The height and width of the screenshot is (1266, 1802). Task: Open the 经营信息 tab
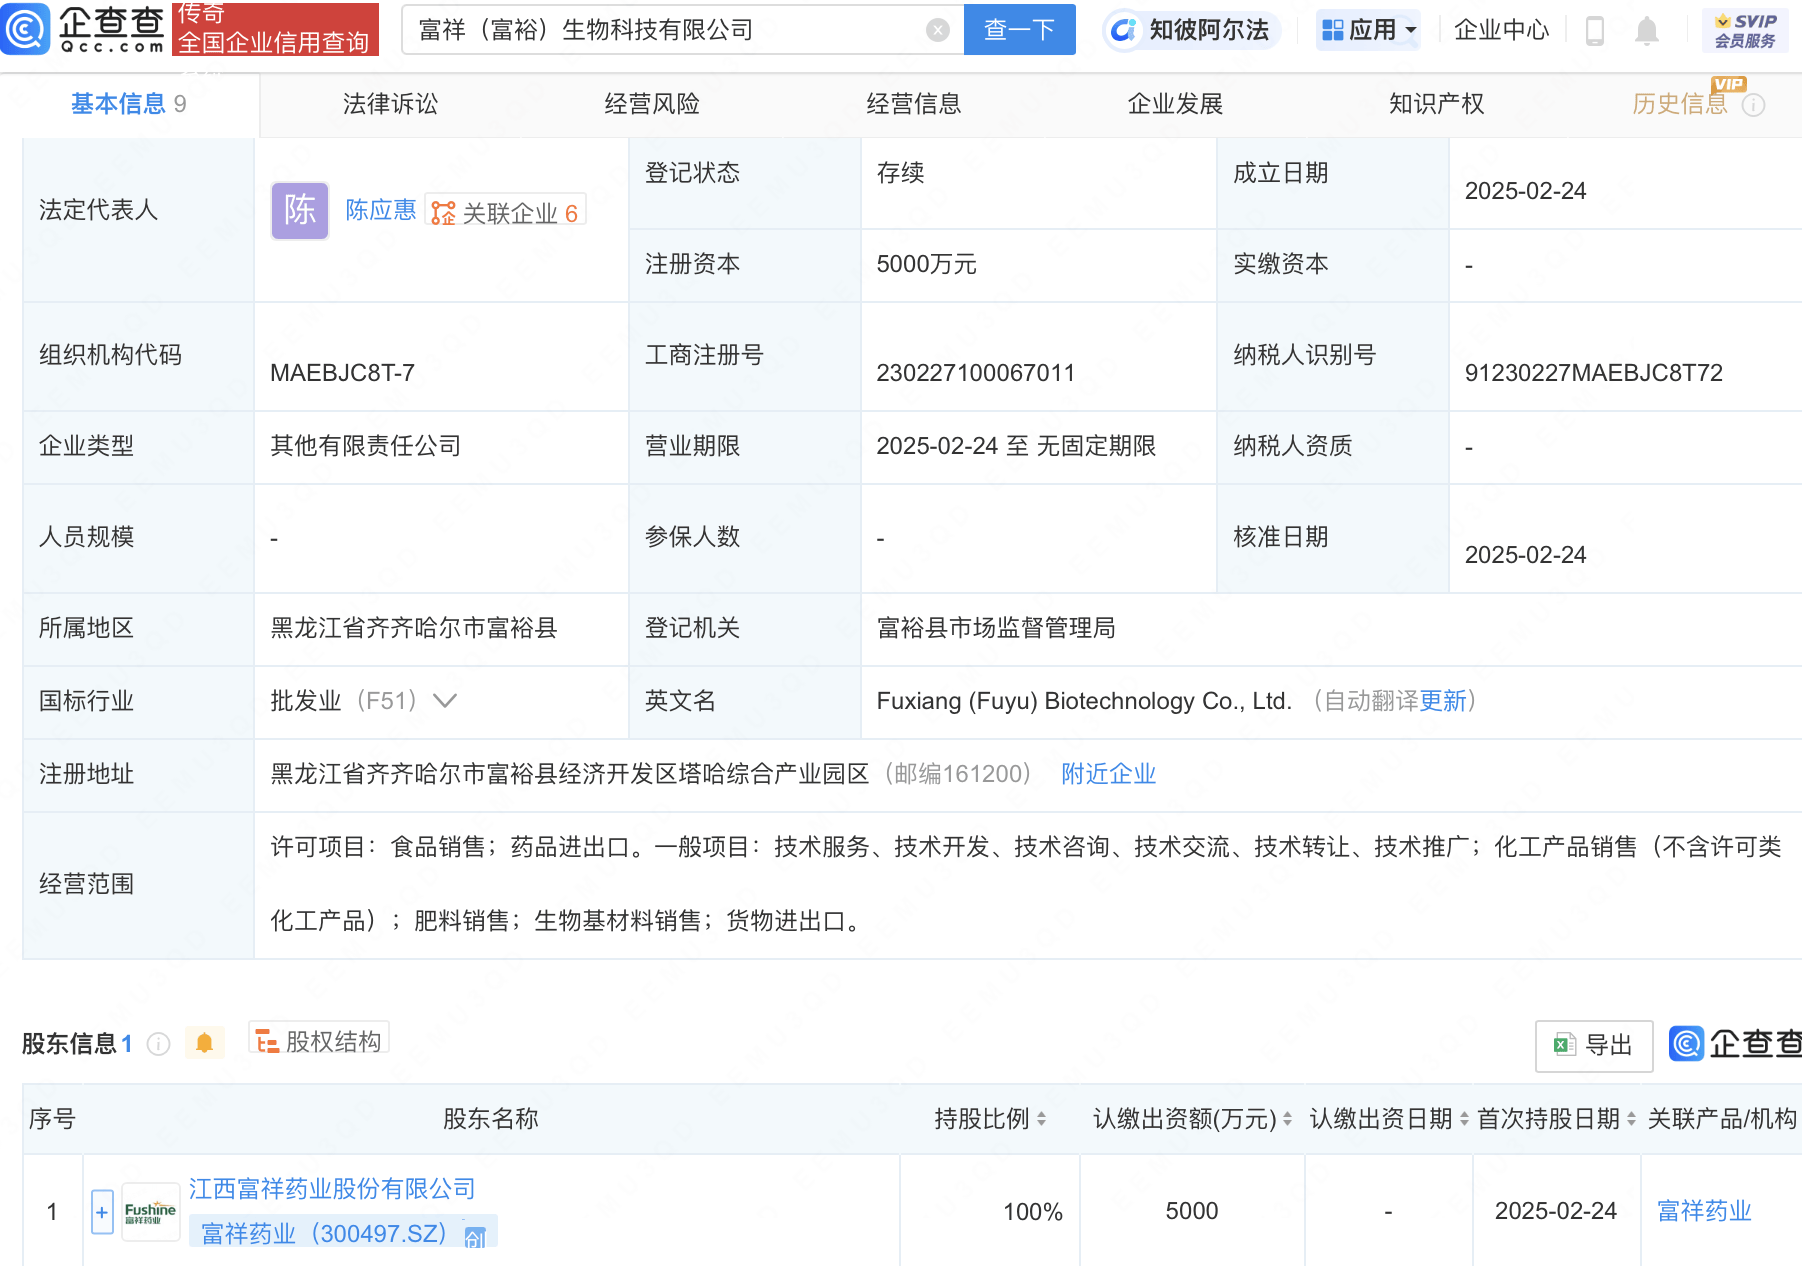point(914,104)
